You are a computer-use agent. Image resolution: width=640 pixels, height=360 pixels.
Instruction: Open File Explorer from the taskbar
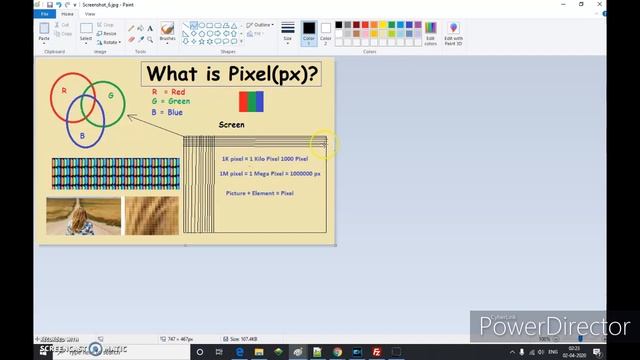coord(259,352)
